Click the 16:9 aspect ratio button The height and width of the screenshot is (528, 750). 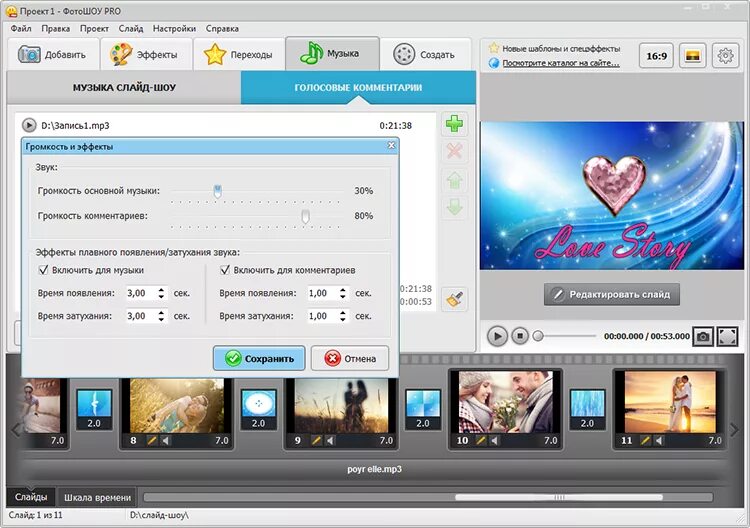point(656,56)
